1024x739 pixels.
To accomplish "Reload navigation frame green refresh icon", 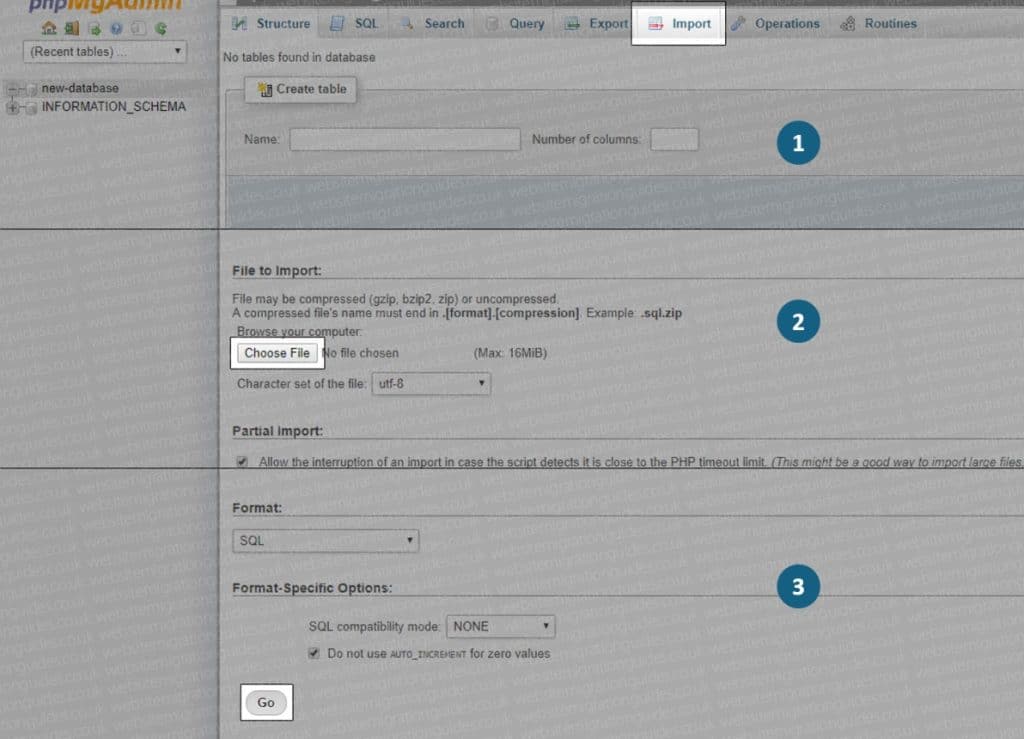I will [161, 29].
